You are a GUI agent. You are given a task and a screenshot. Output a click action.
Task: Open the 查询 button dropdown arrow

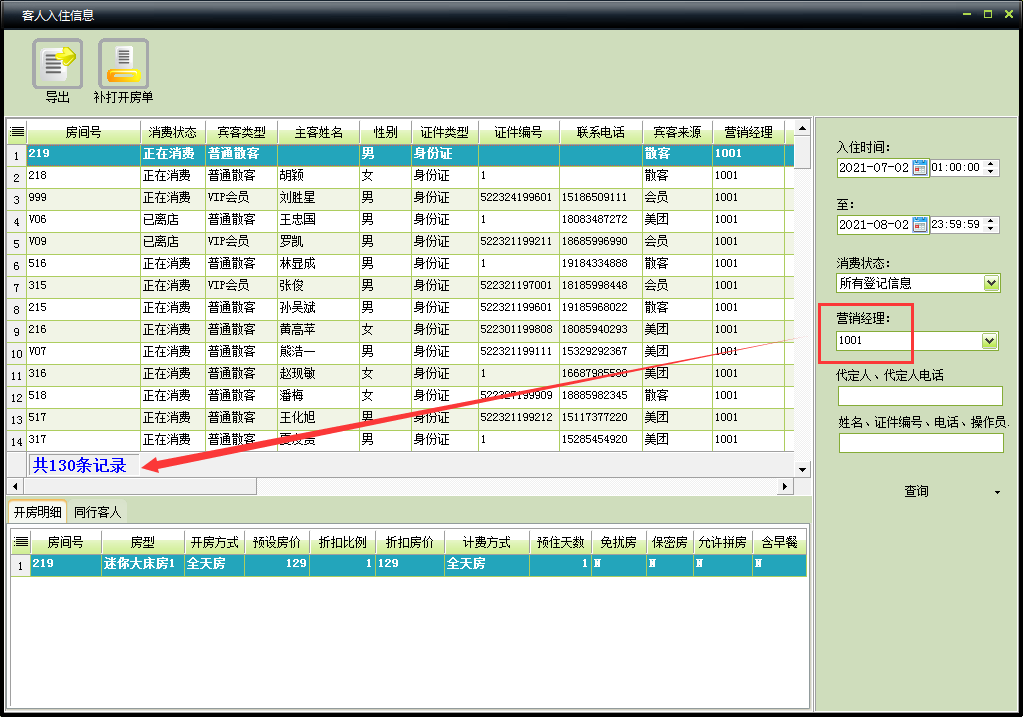[997, 492]
